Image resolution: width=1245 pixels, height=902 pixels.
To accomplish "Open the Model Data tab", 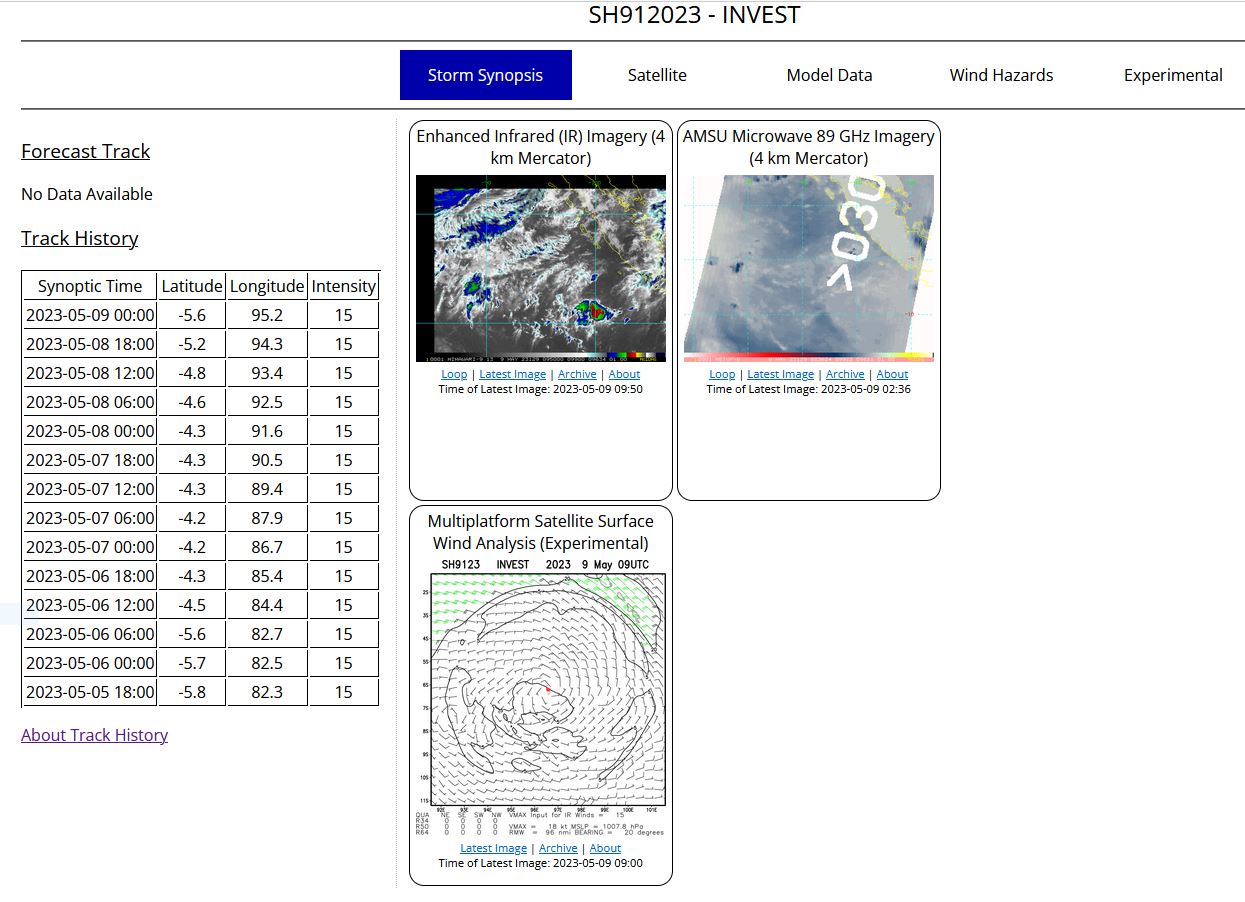I will [829, 75].
